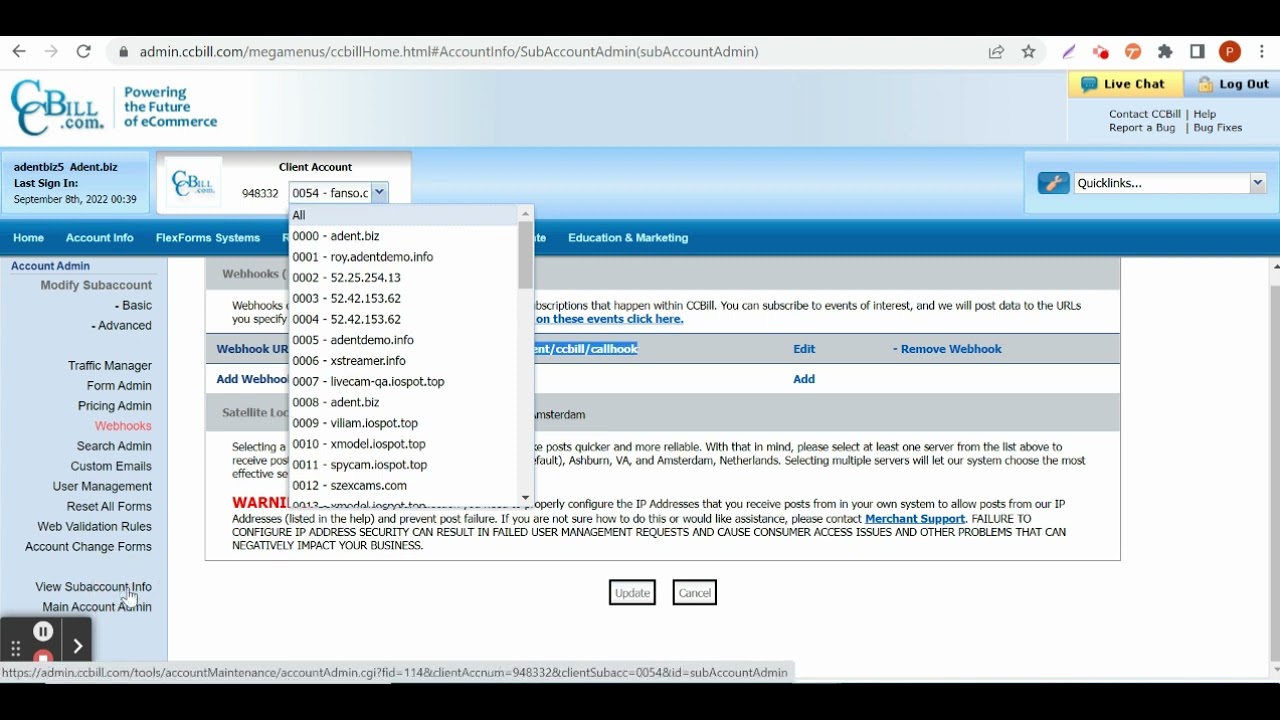Select 0001 - roy.adentdemo.info subaccount
Image resolution: width=1280 pixels, height=720 pixels.
404,257
